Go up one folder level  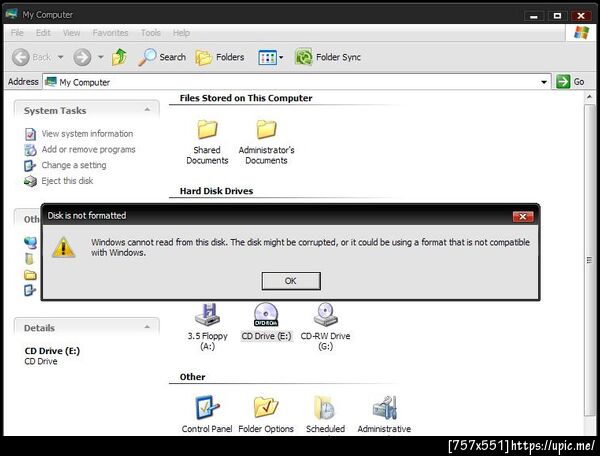(x=119, y=57)
